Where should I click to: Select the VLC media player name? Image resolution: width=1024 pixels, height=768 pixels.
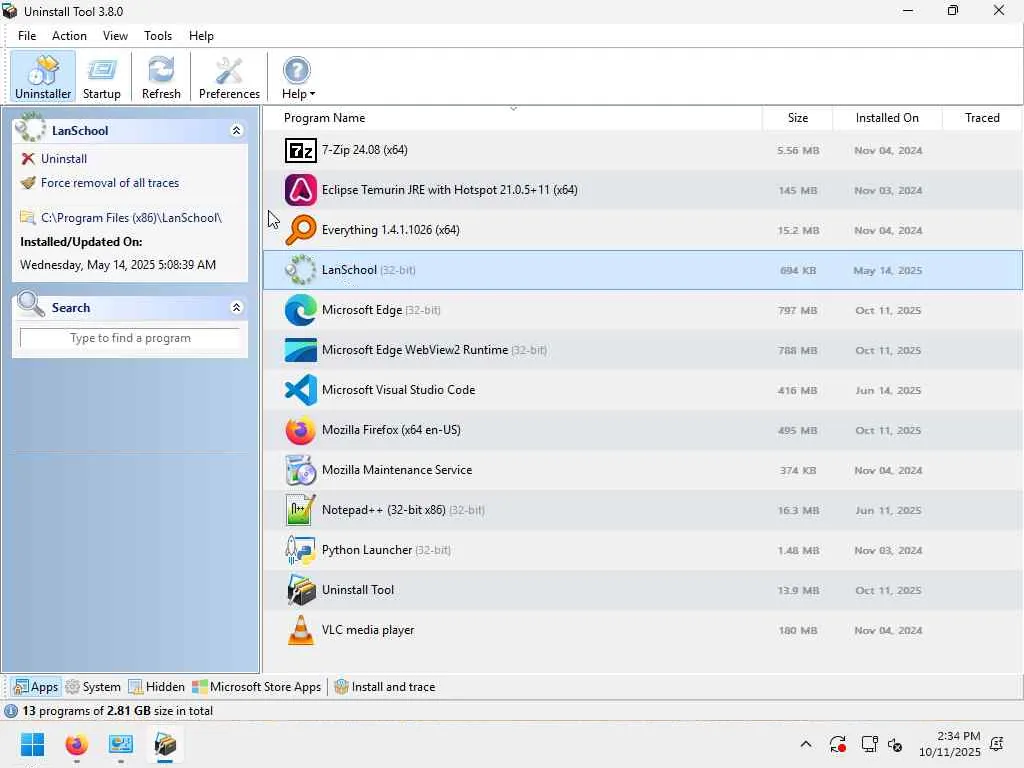pyautogui.click(x=368, y=630)
